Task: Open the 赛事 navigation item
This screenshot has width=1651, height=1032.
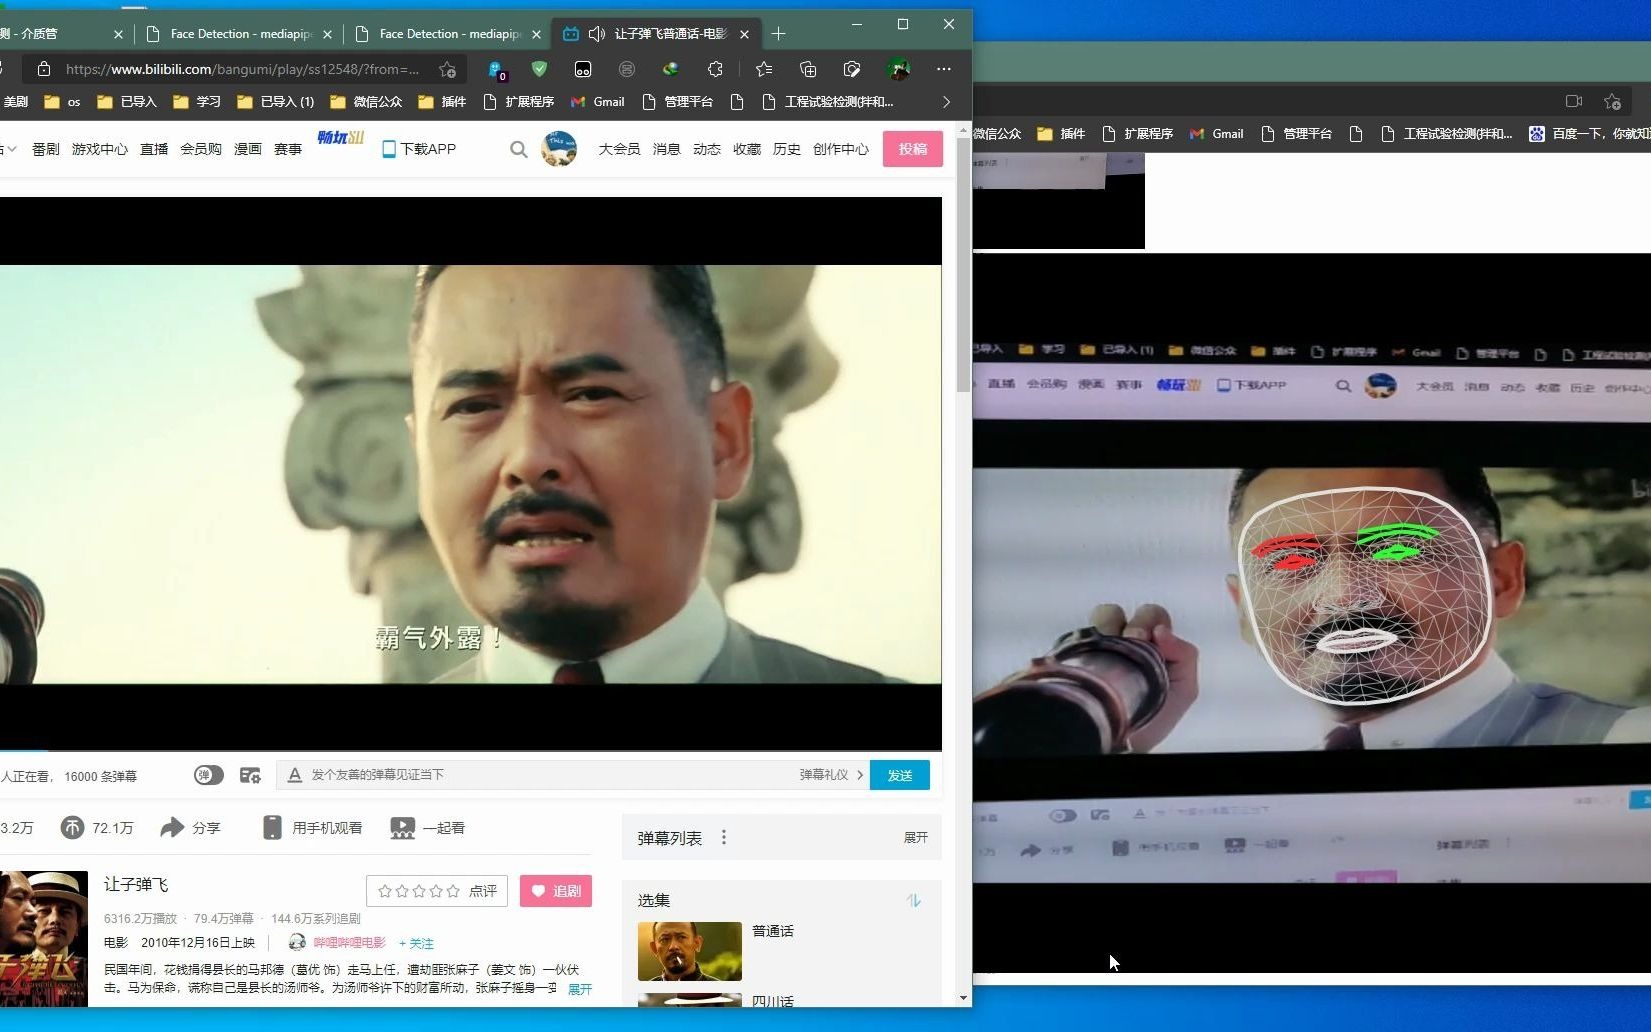Action: [288, 149]
